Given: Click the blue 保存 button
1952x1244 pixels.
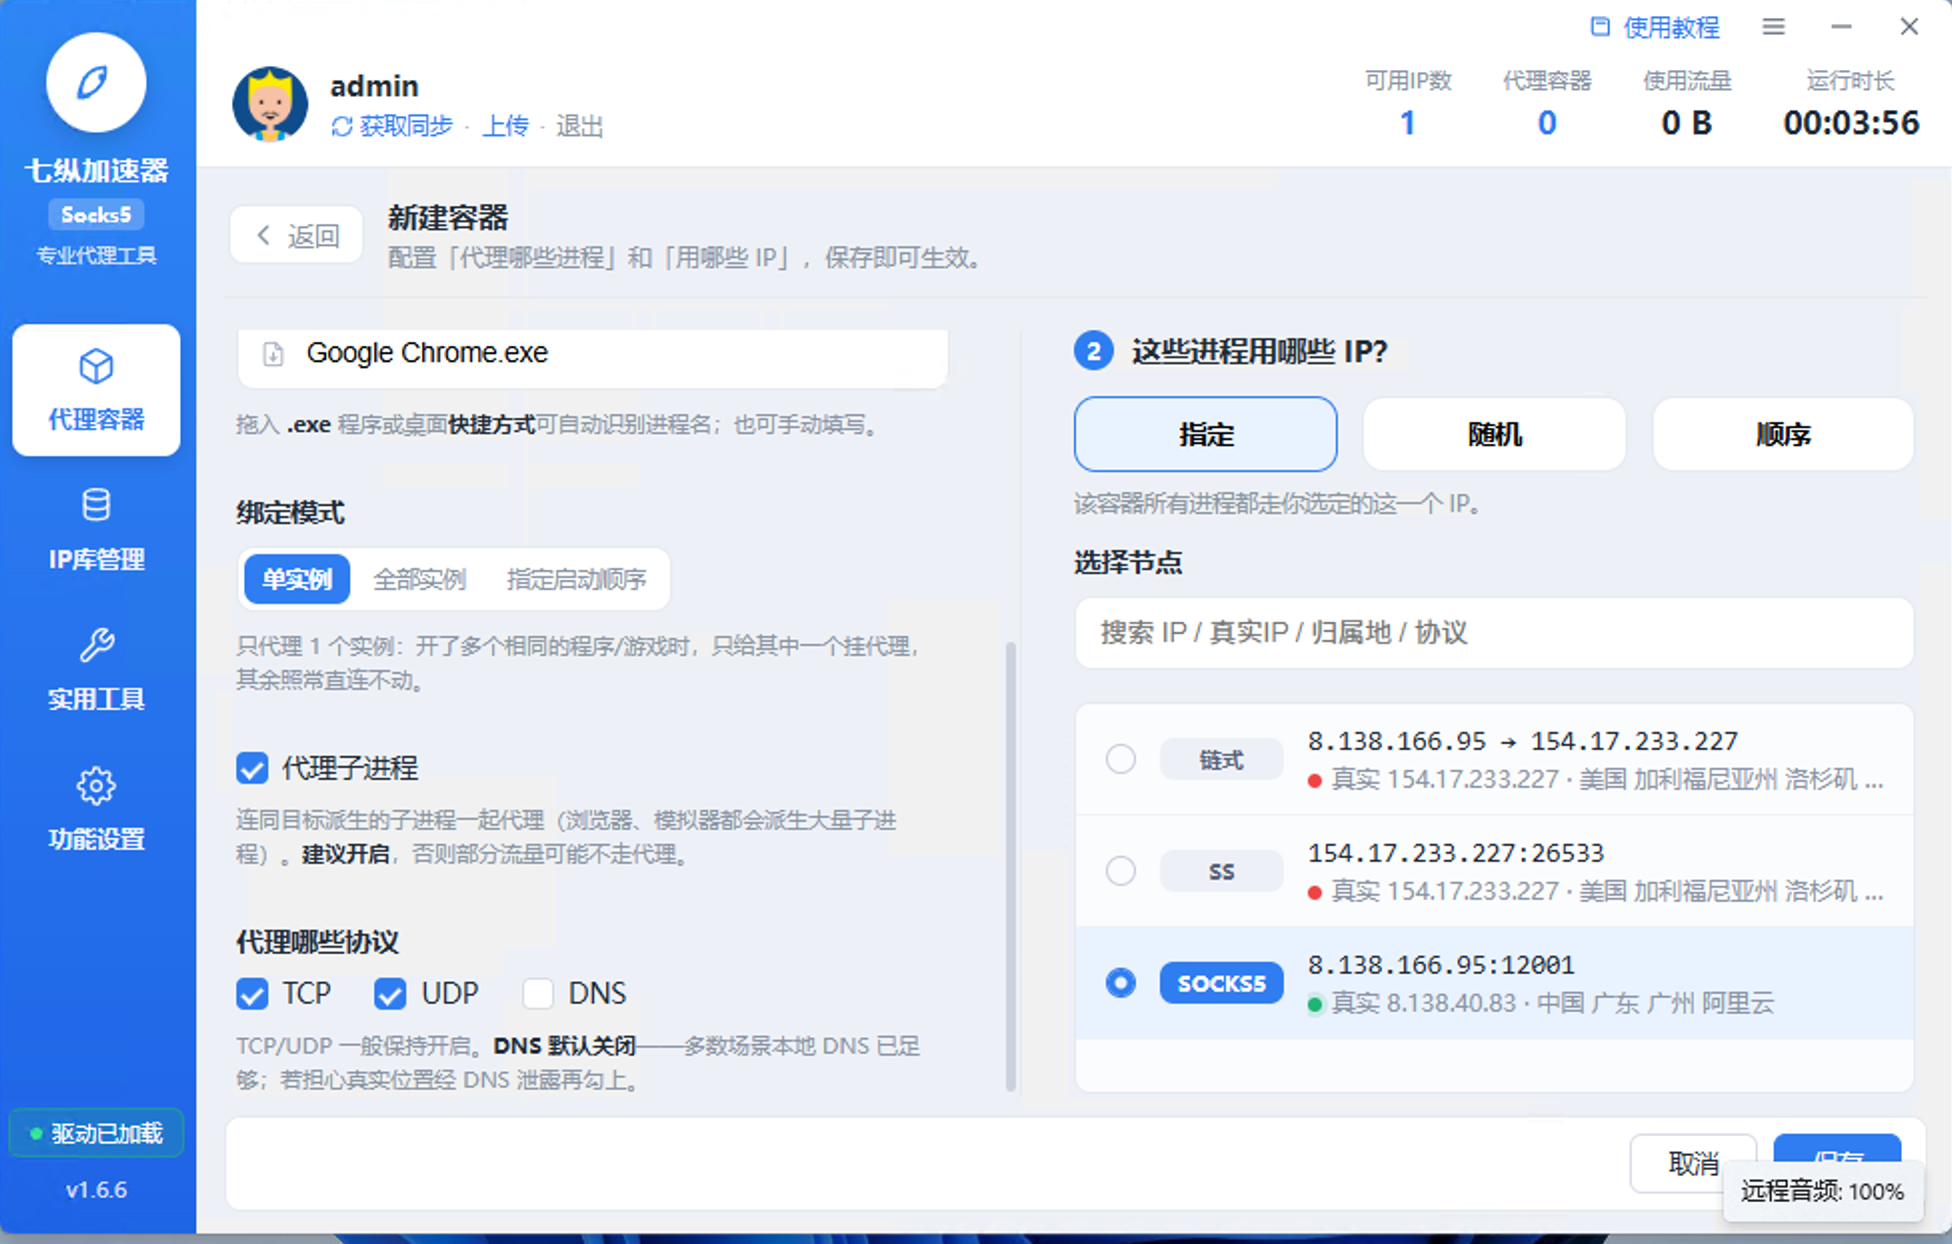Looking at the screenshot, I should [1837, 1150].
